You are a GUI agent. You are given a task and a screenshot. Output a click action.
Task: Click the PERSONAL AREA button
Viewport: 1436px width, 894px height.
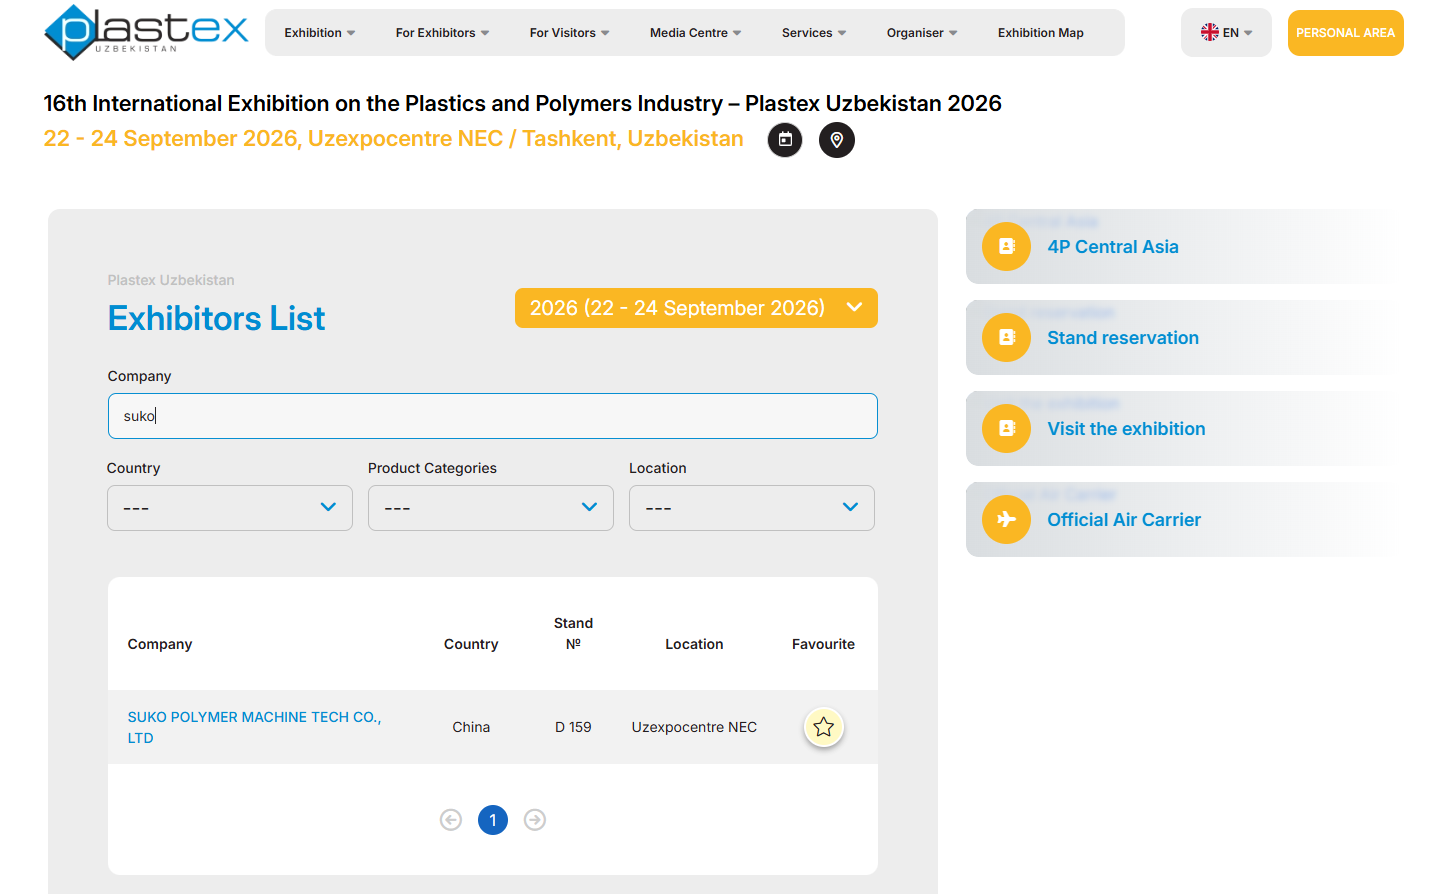coord(1345,33)
